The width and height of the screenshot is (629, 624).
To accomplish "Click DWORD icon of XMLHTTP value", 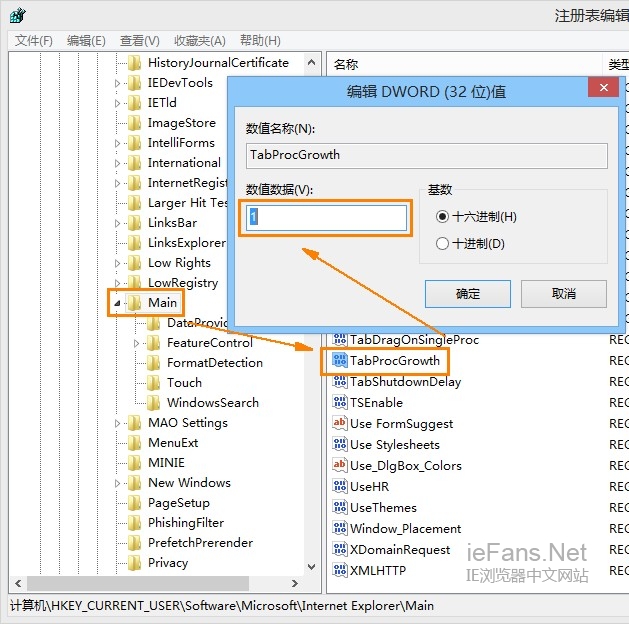I will point(339,570).
